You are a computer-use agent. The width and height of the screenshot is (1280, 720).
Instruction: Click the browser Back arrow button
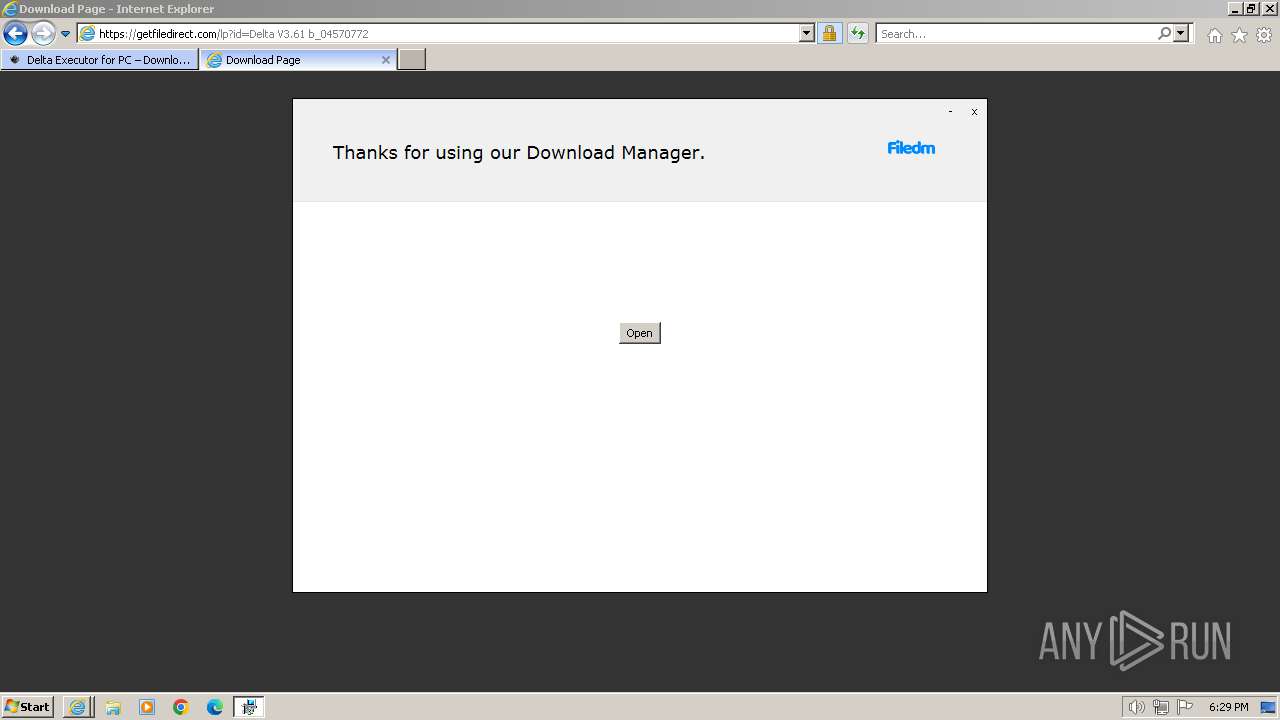click(x=15, y=34)
